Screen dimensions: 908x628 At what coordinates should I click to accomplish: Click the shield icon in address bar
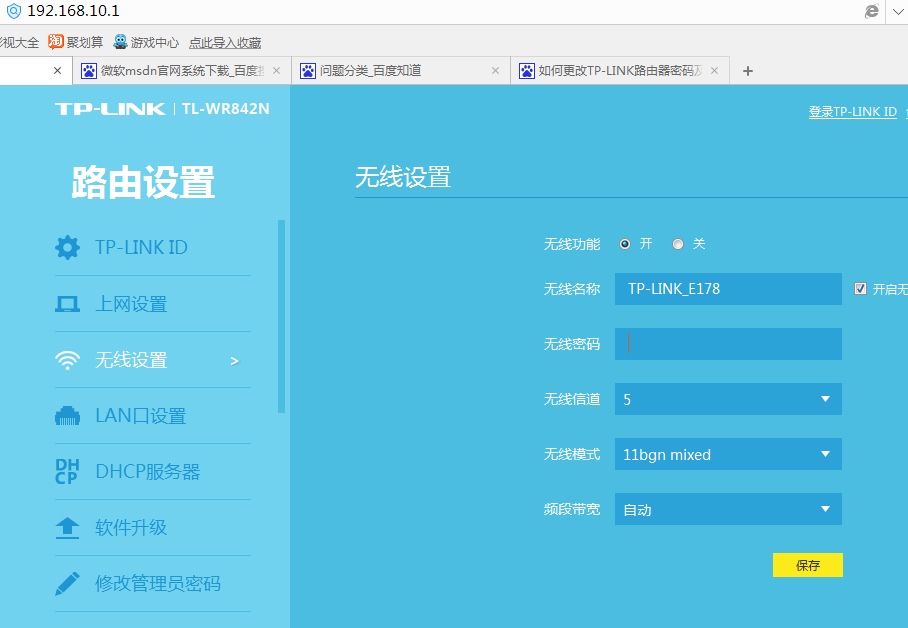(13, 10)
